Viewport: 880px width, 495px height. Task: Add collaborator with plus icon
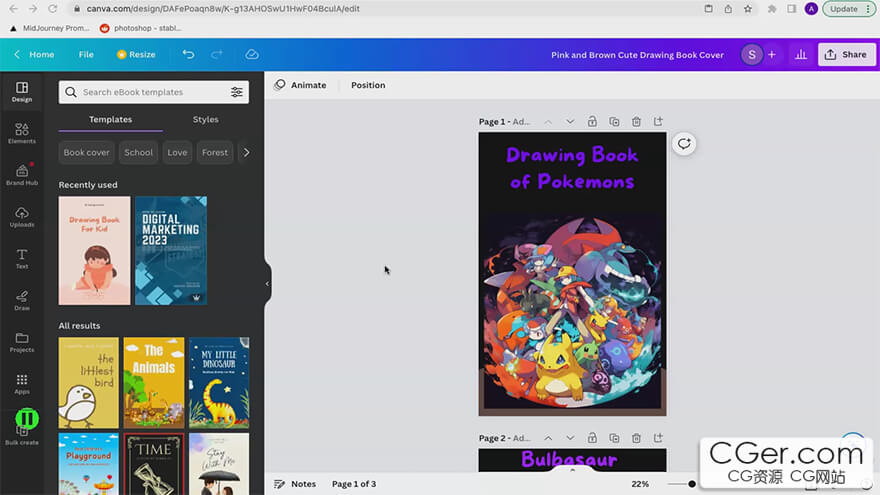point(772,54)
